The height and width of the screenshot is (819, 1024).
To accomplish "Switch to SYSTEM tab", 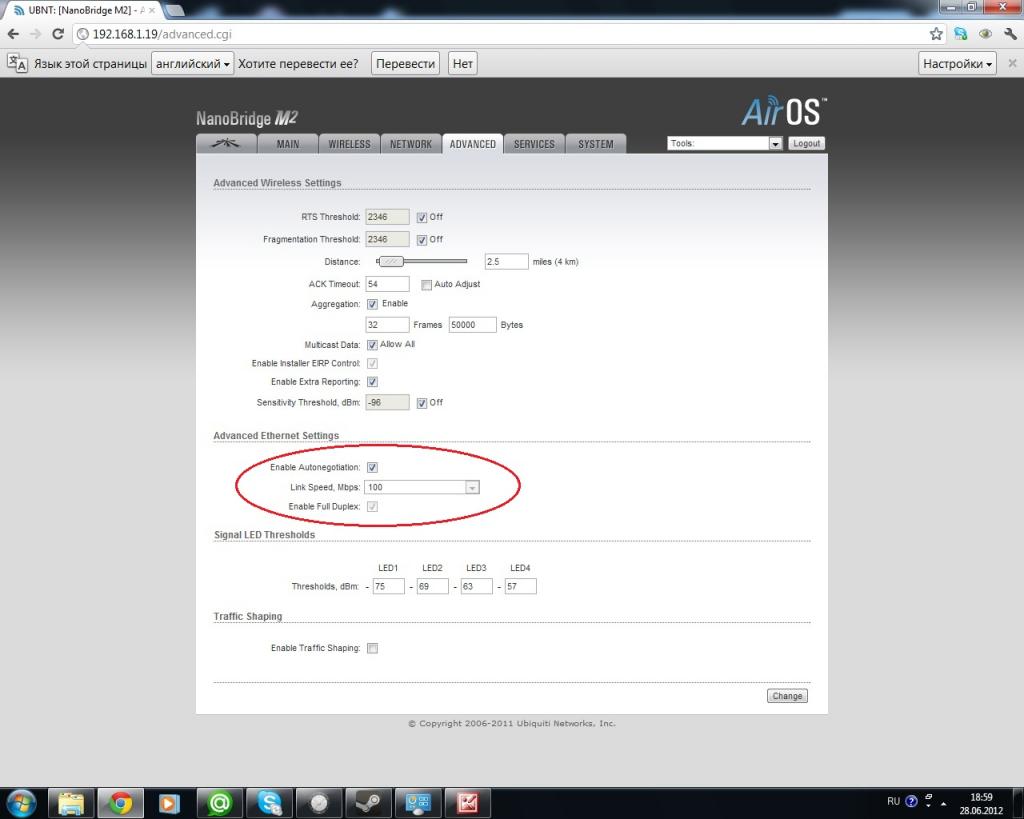I will coord(596,144).
